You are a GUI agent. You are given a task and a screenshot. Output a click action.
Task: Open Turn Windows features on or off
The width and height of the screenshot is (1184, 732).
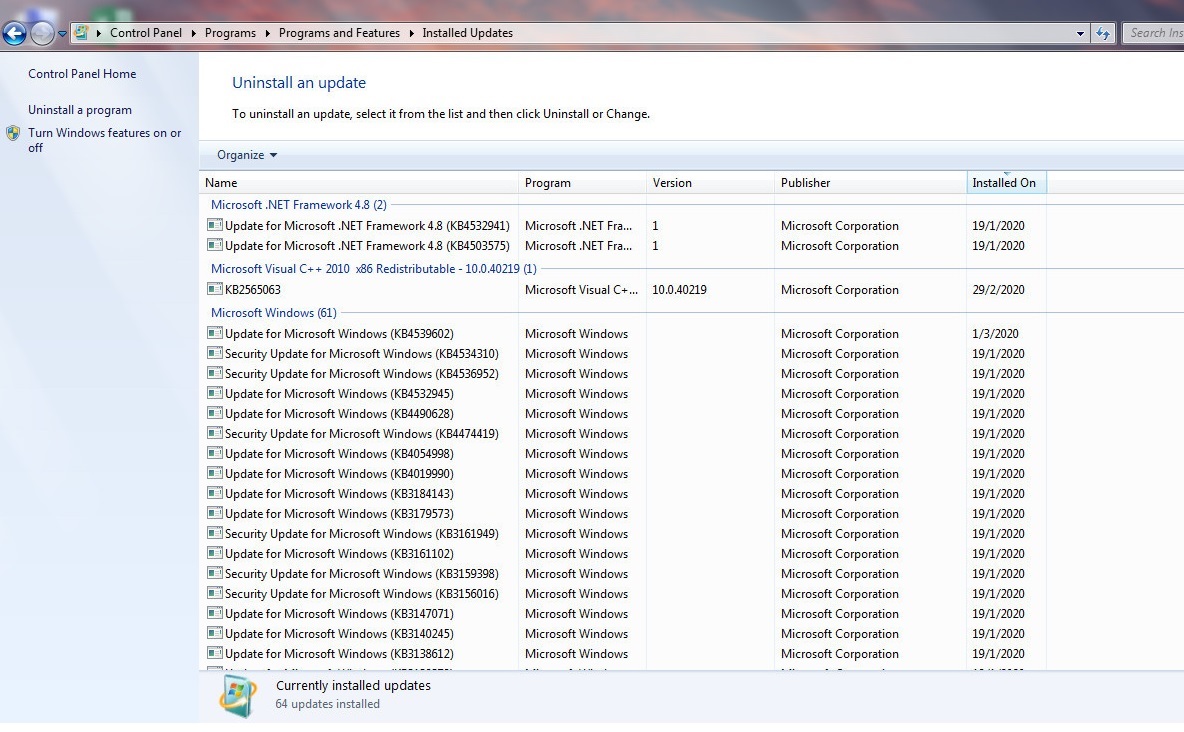coord(104,140)
